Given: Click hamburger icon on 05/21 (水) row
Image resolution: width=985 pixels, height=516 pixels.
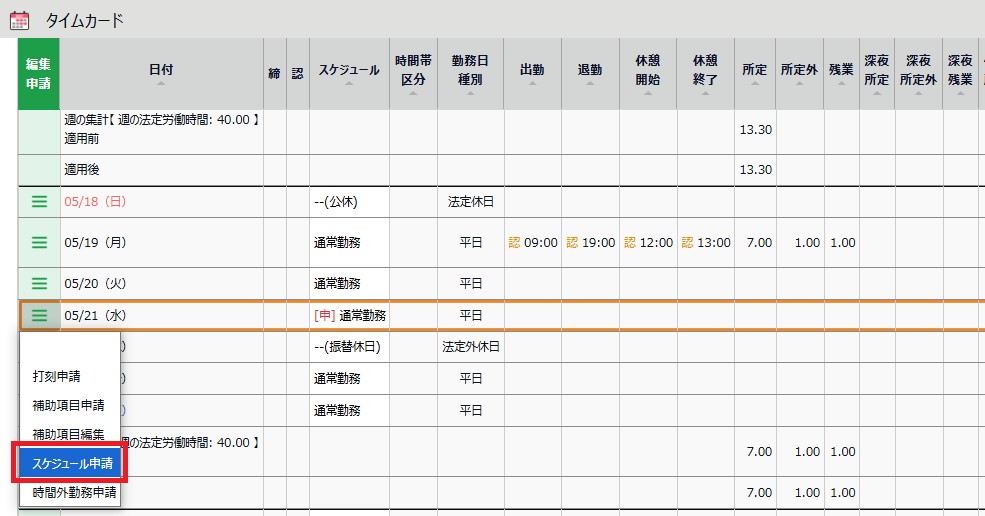Looking at the screenshot, I should (39, 315).
